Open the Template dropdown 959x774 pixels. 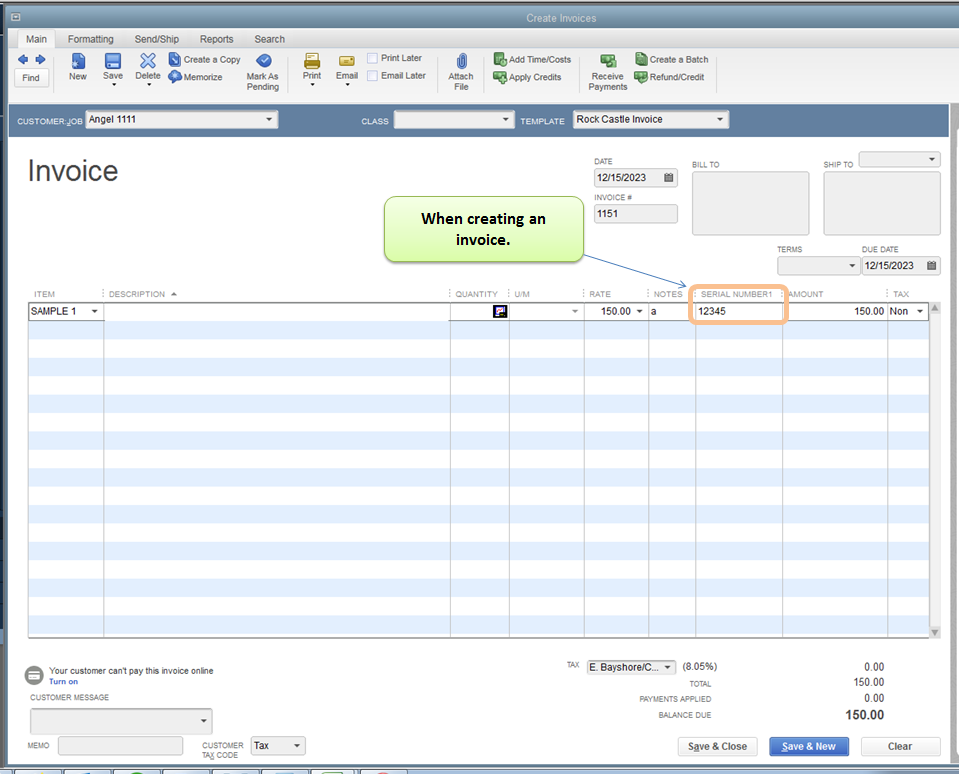tap(720, 119)
